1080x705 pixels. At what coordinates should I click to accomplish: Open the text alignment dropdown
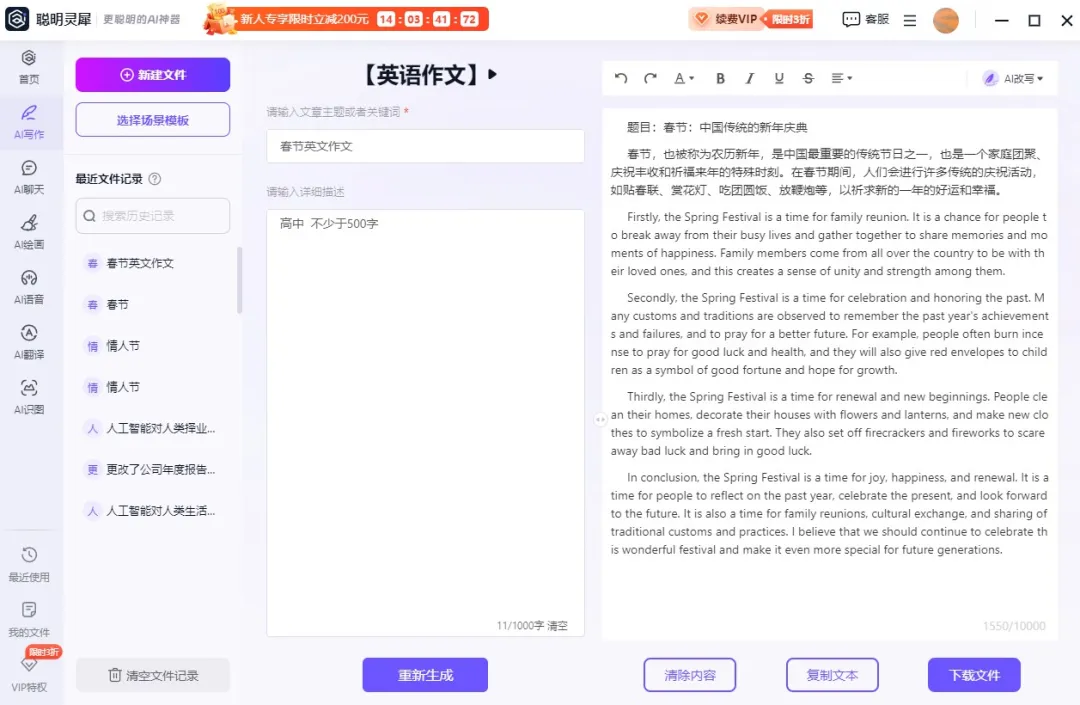[842, 78]
